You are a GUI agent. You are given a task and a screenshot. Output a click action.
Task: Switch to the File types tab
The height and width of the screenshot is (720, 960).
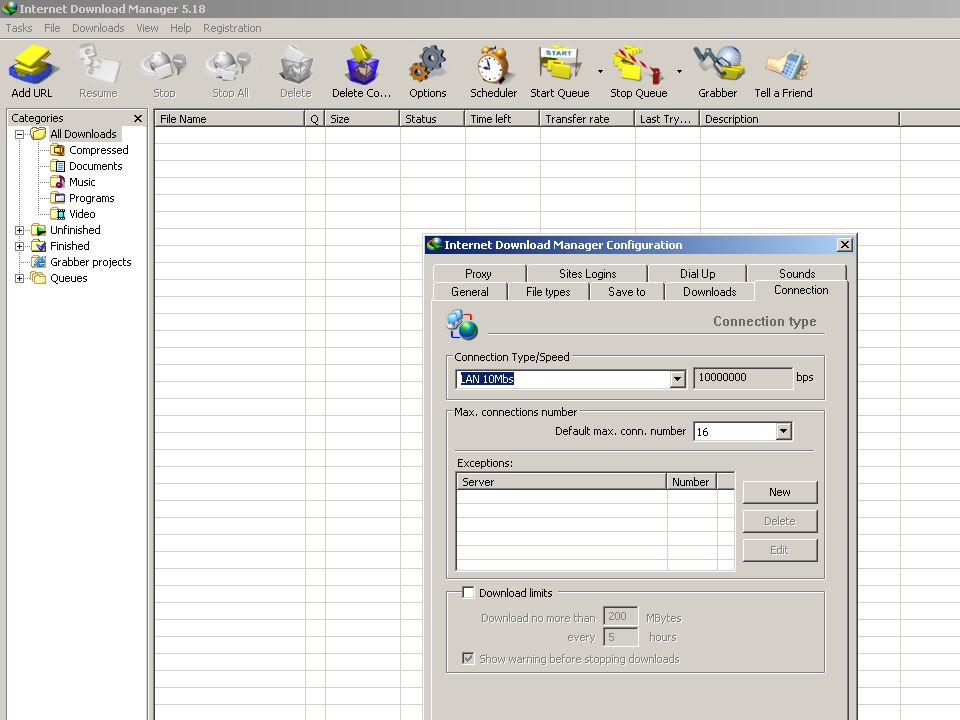coord(548,292)
